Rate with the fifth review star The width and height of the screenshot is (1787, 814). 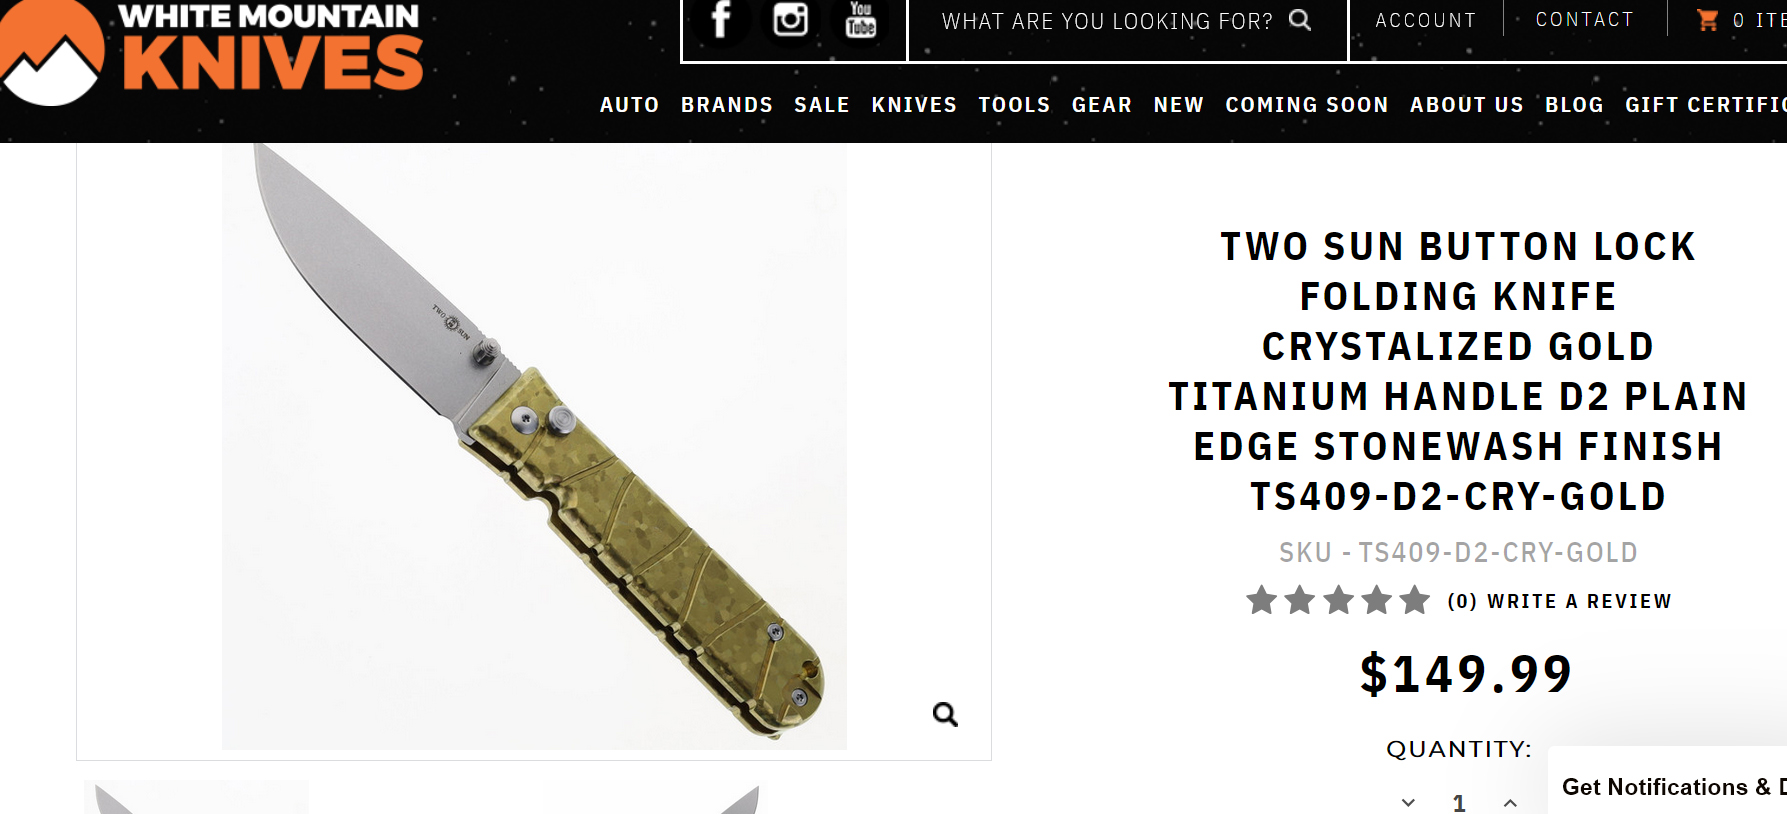click(x=1414, y=600)
